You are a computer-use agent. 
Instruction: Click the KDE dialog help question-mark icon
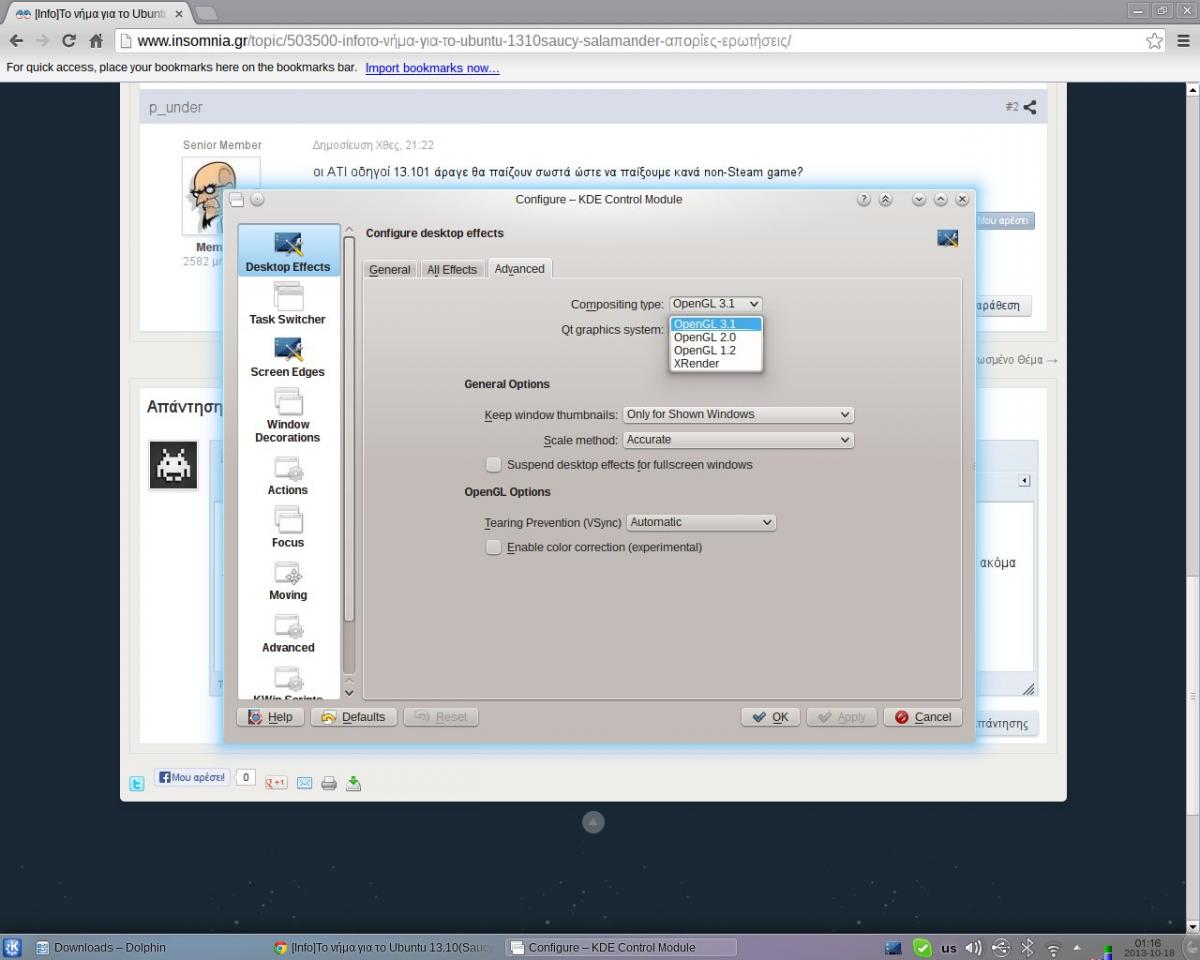[x=864, y=199]
